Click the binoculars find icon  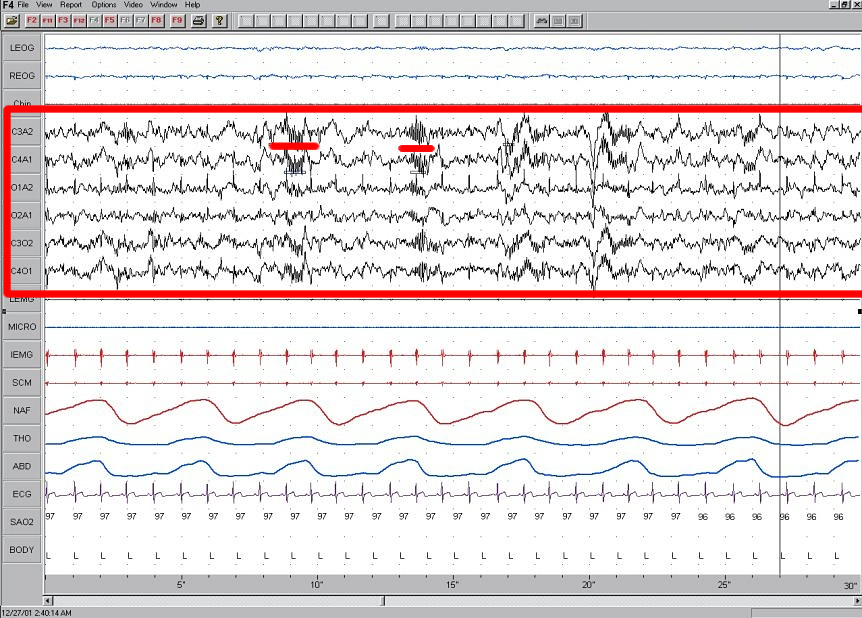pos(542,20)
